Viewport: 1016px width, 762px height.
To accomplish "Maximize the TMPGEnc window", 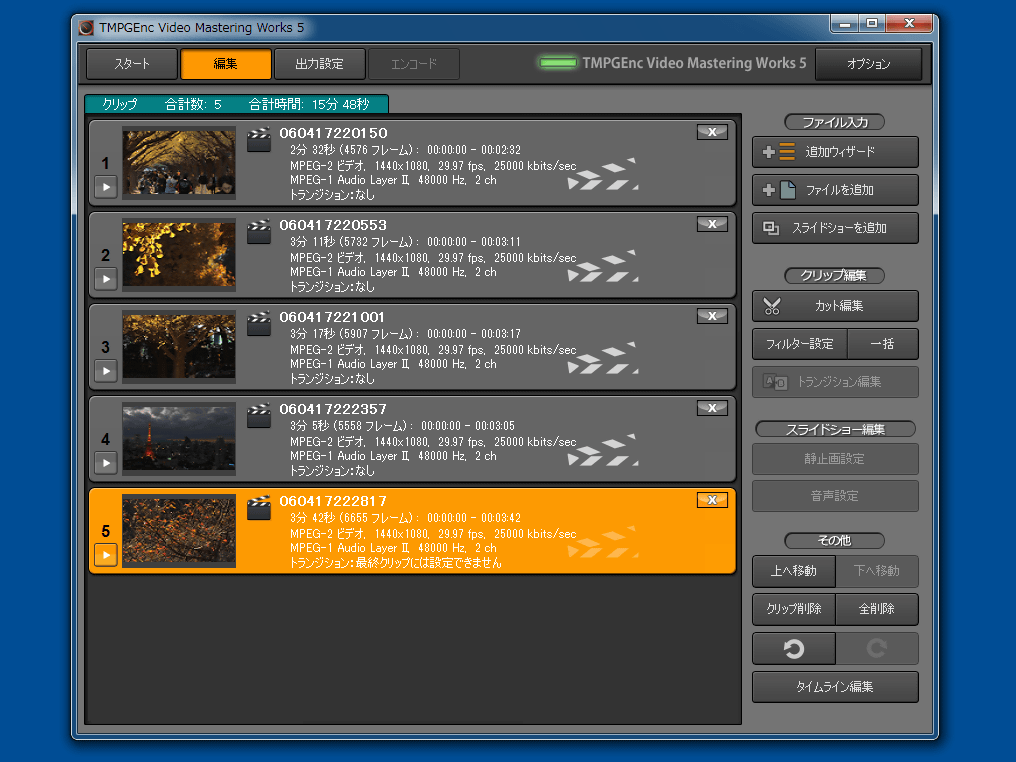I will [872, 24].
